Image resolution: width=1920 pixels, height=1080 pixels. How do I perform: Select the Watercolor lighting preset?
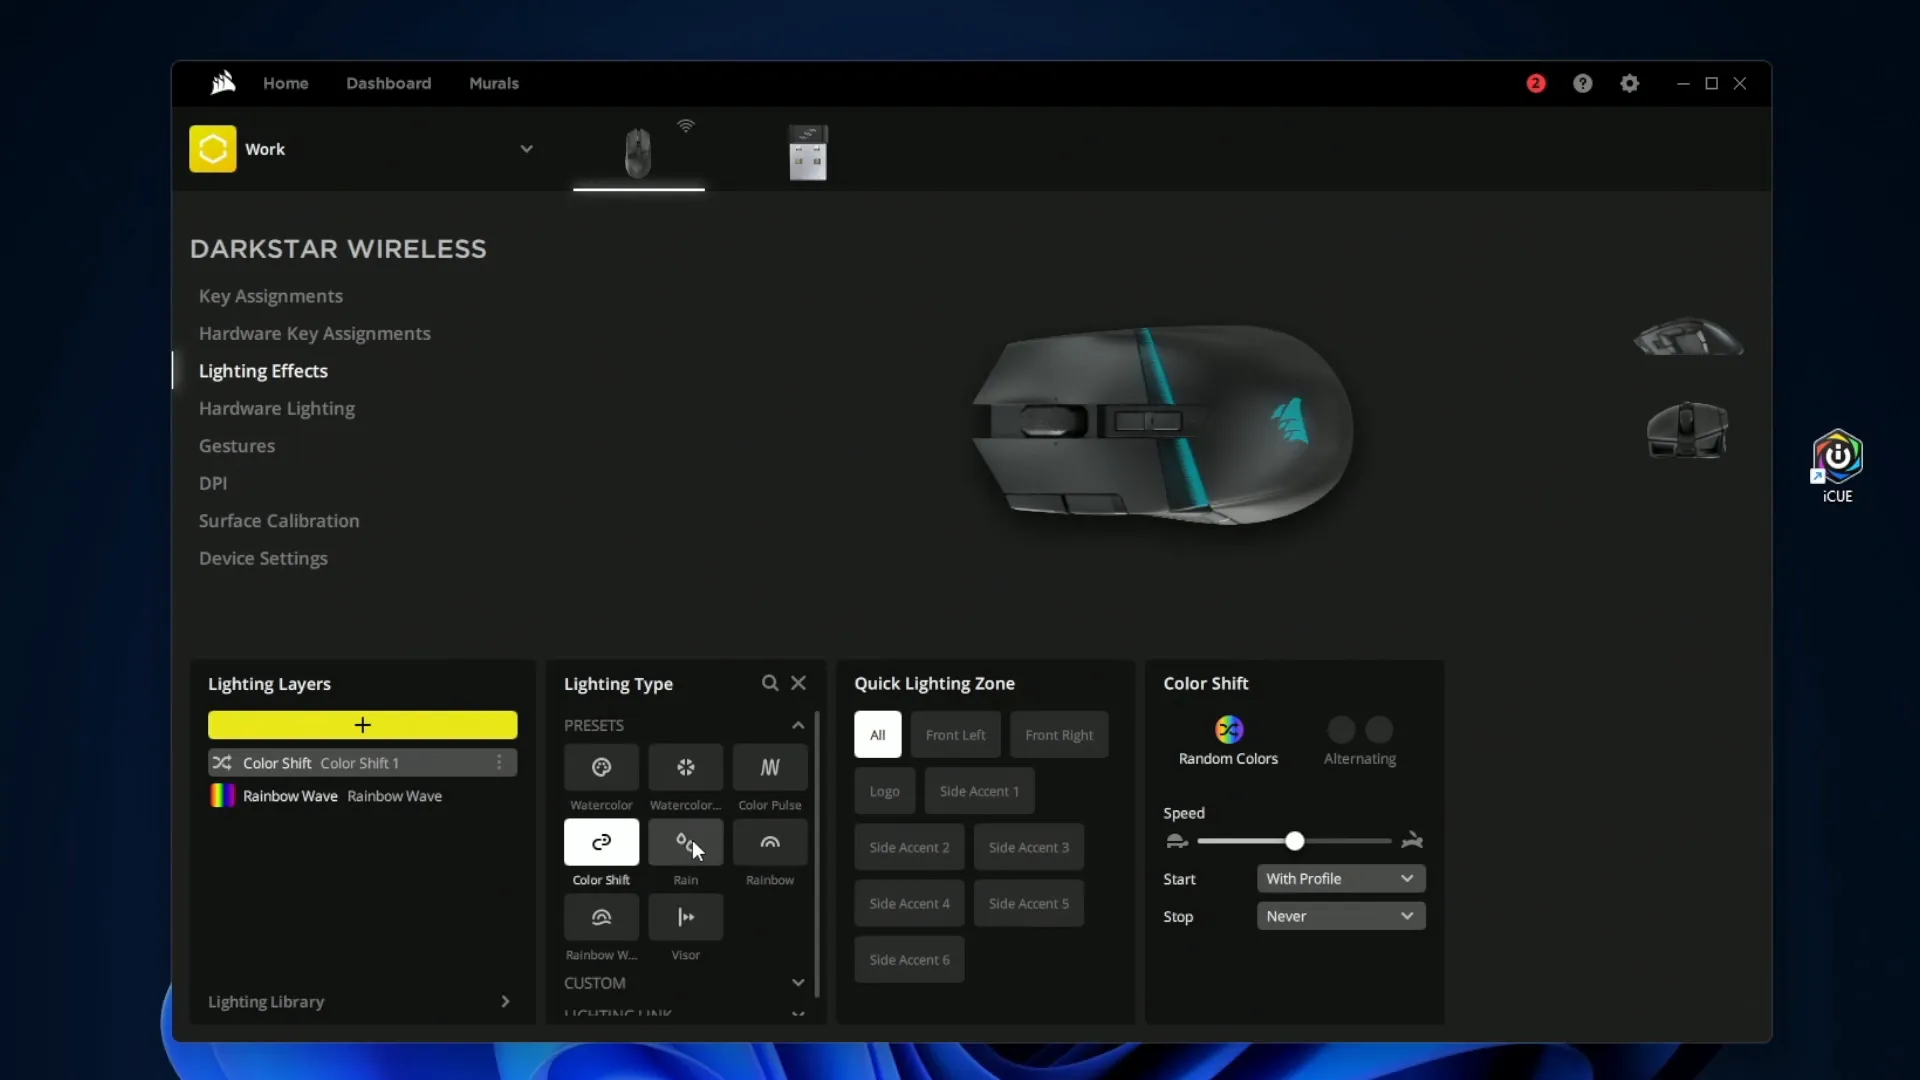[601, 777]
